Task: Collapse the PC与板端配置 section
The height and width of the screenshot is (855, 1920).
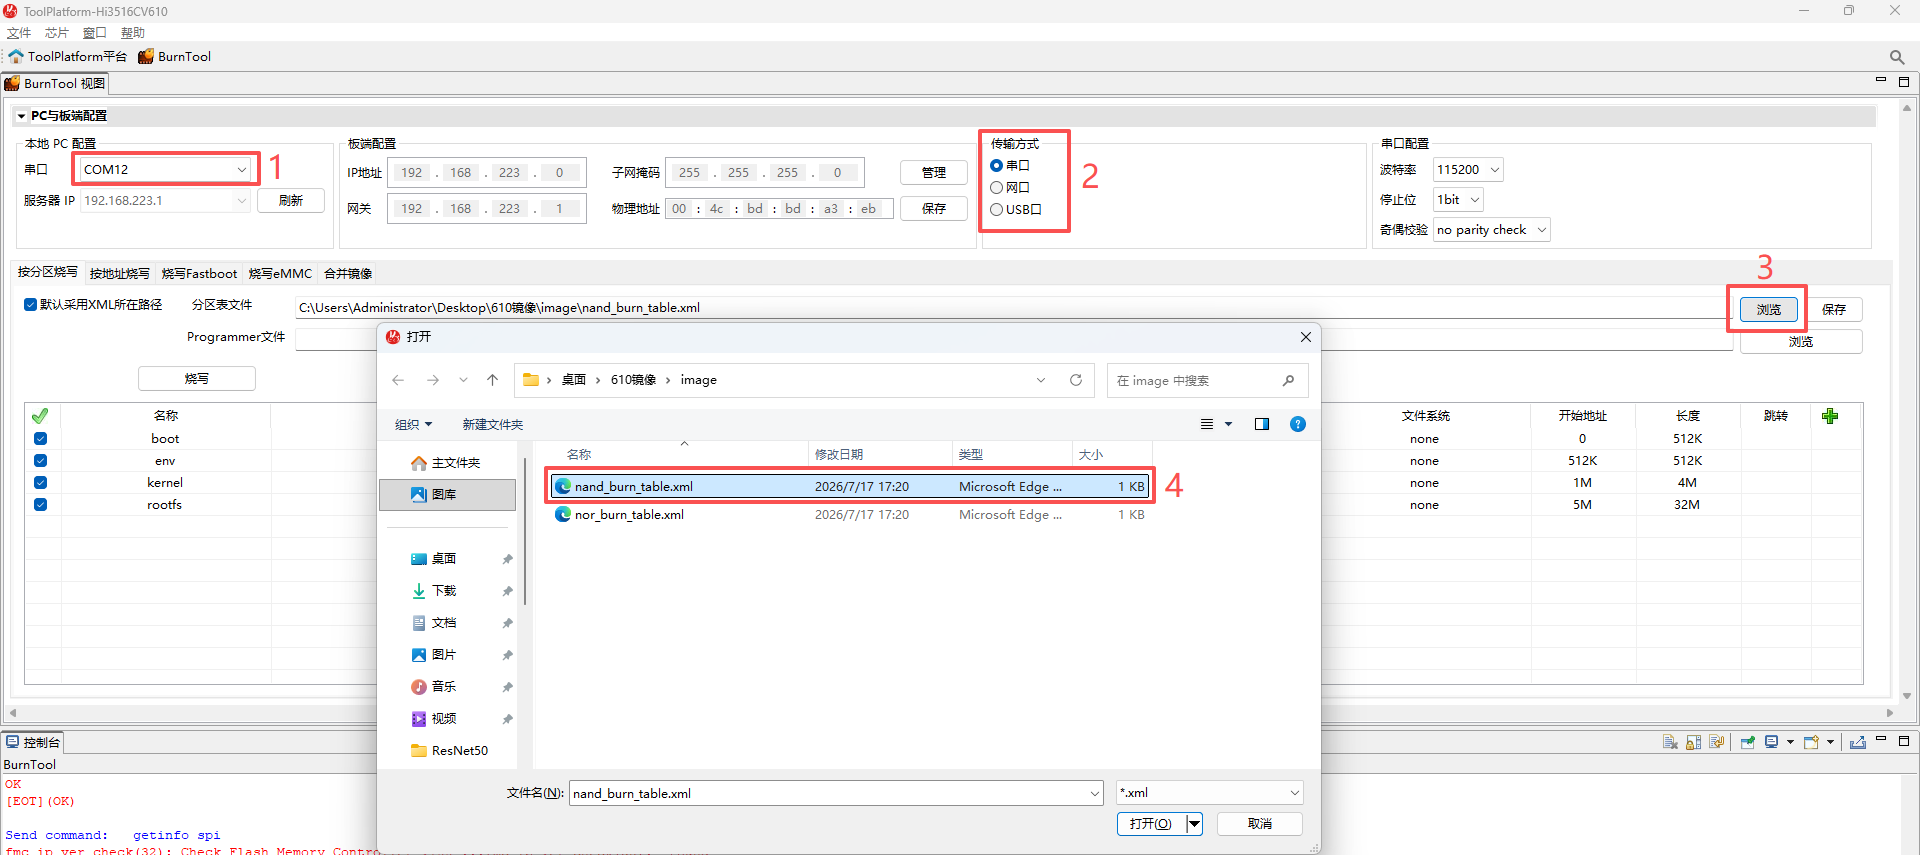Action: point(21,116)
